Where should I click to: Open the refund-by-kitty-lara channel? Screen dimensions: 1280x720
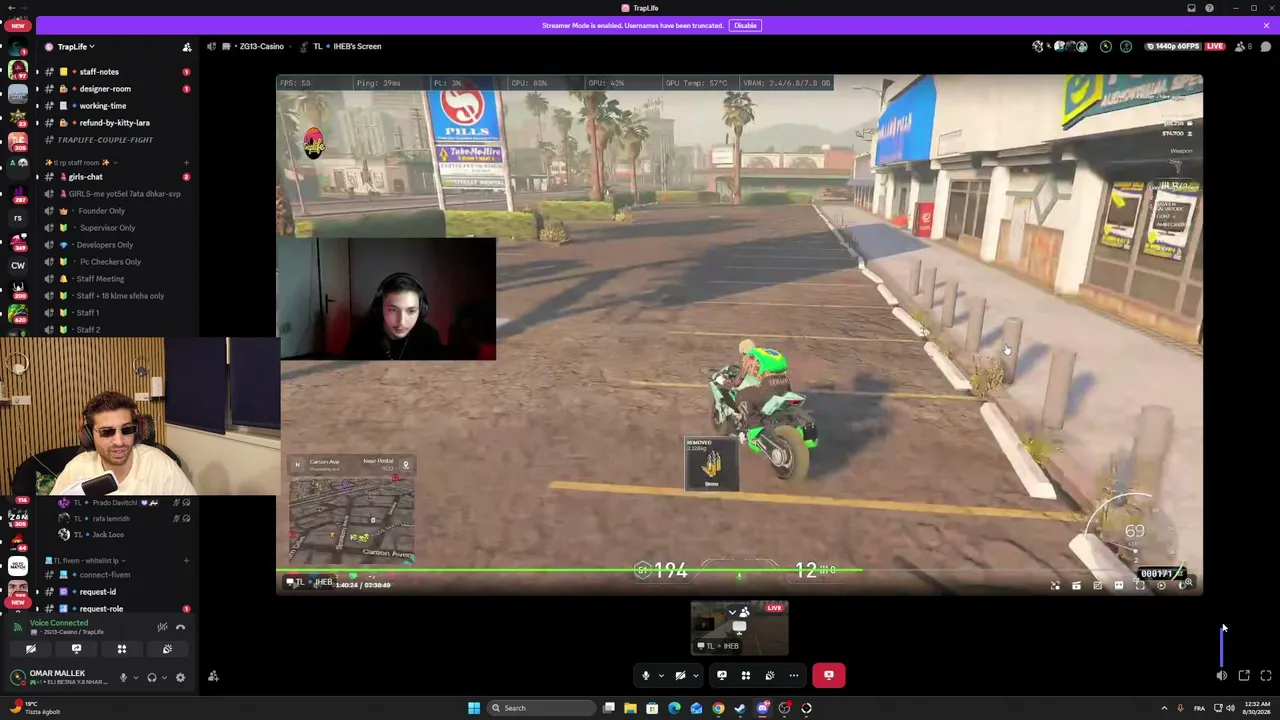tap(114, 123)
